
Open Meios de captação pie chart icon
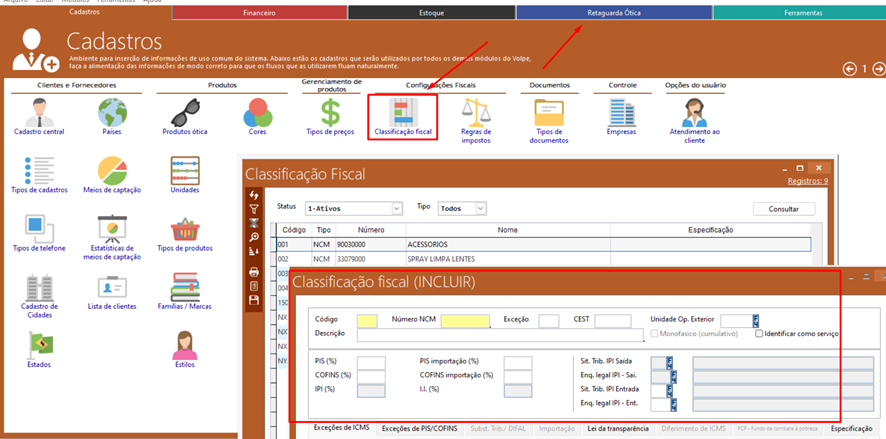point(112,172)
